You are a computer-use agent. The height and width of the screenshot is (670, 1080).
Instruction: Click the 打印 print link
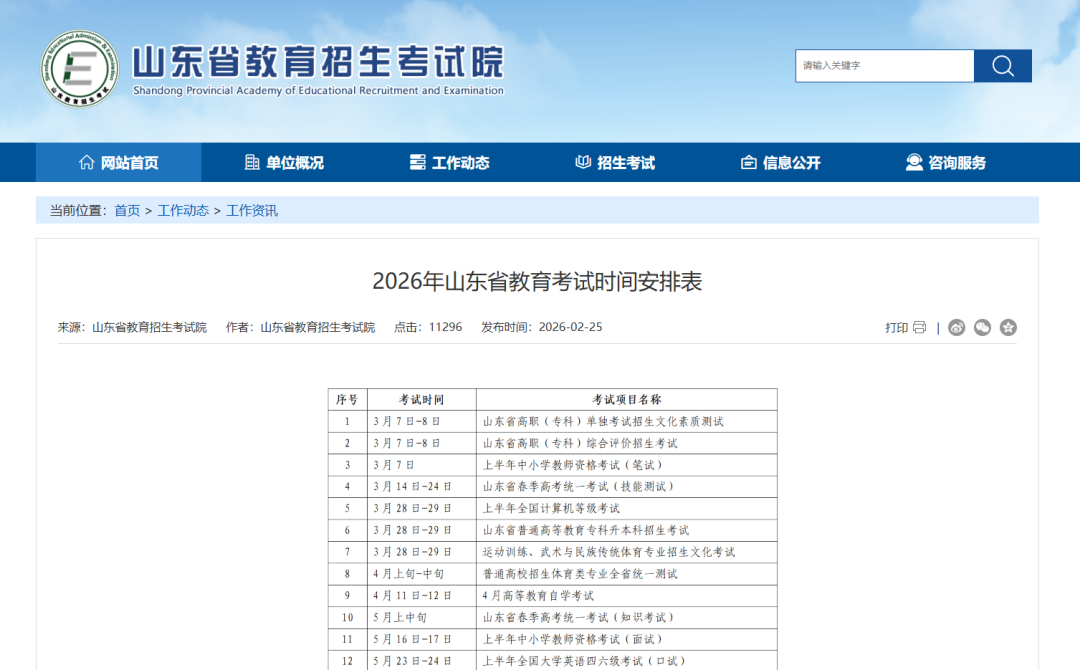pyautogui.click(x=896, y=328)
